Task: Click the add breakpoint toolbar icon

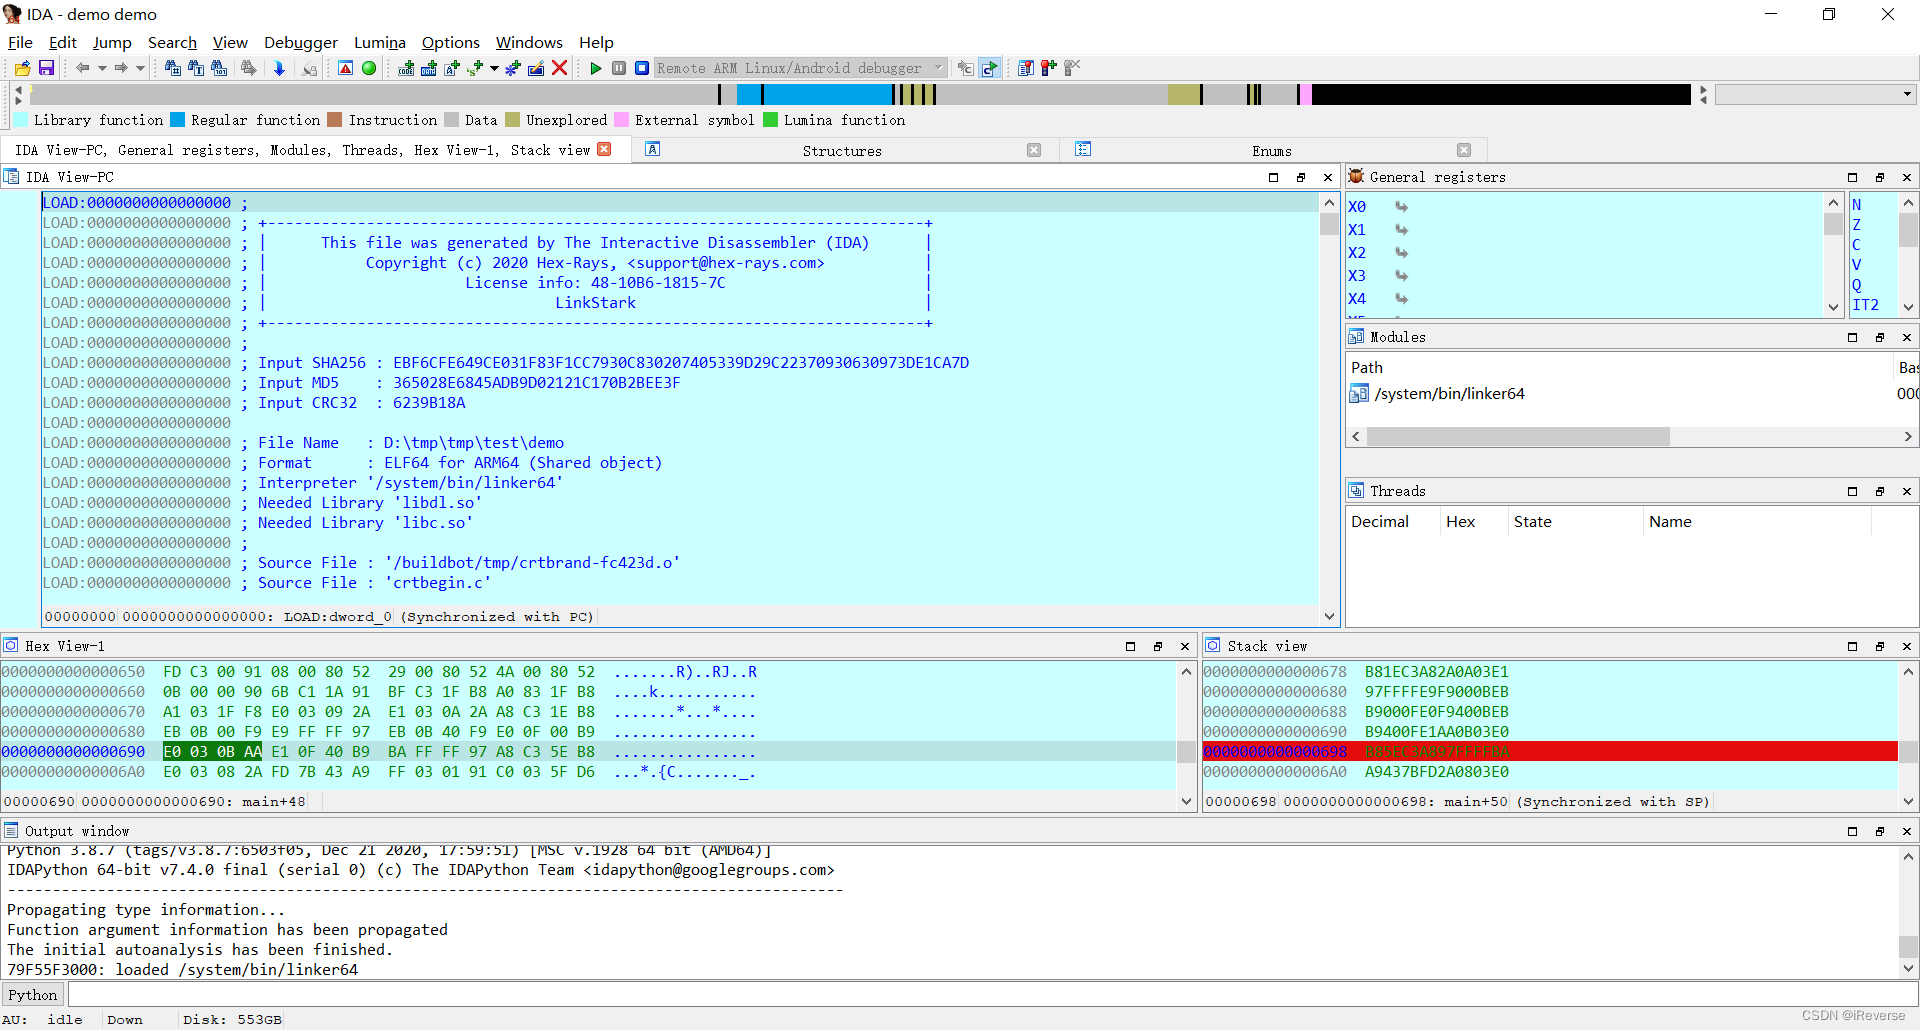Action: point(1048,68)
